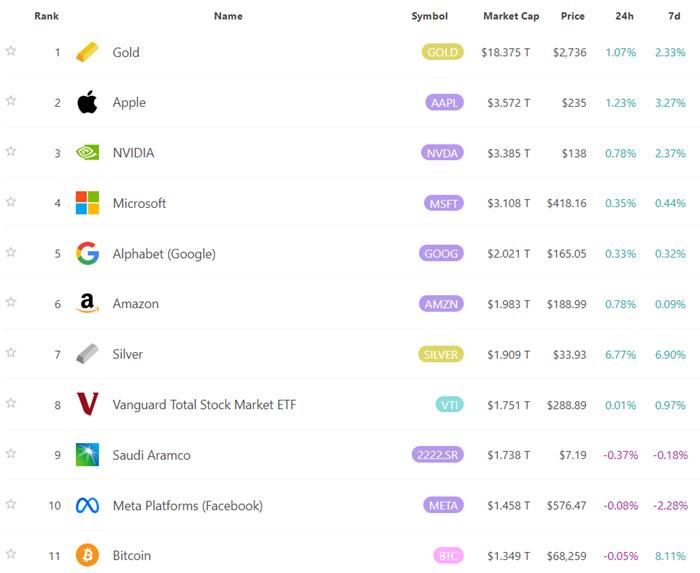700x573 pixels.
Task: Open Vanguard Total Stock Market ETF link
Action: 204,405
